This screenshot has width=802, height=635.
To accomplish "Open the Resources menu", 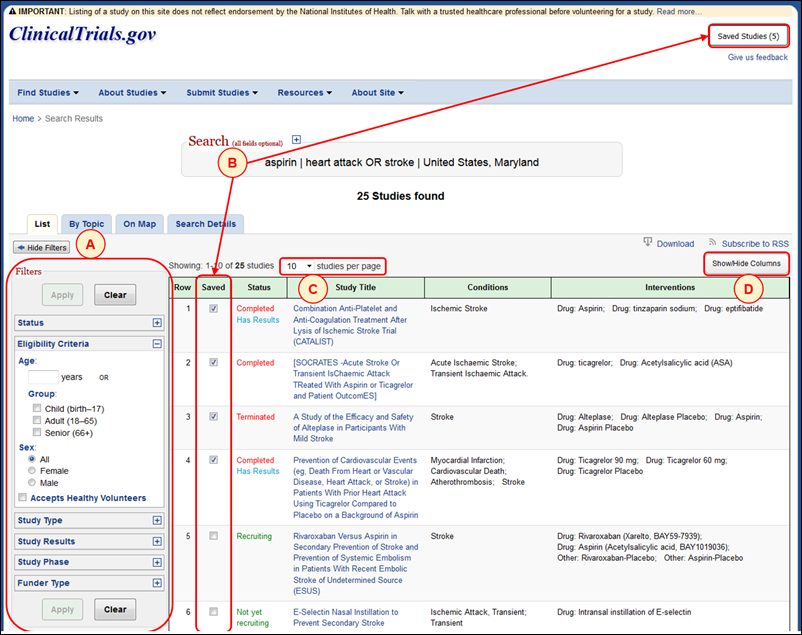I will (x=305, y=93).
